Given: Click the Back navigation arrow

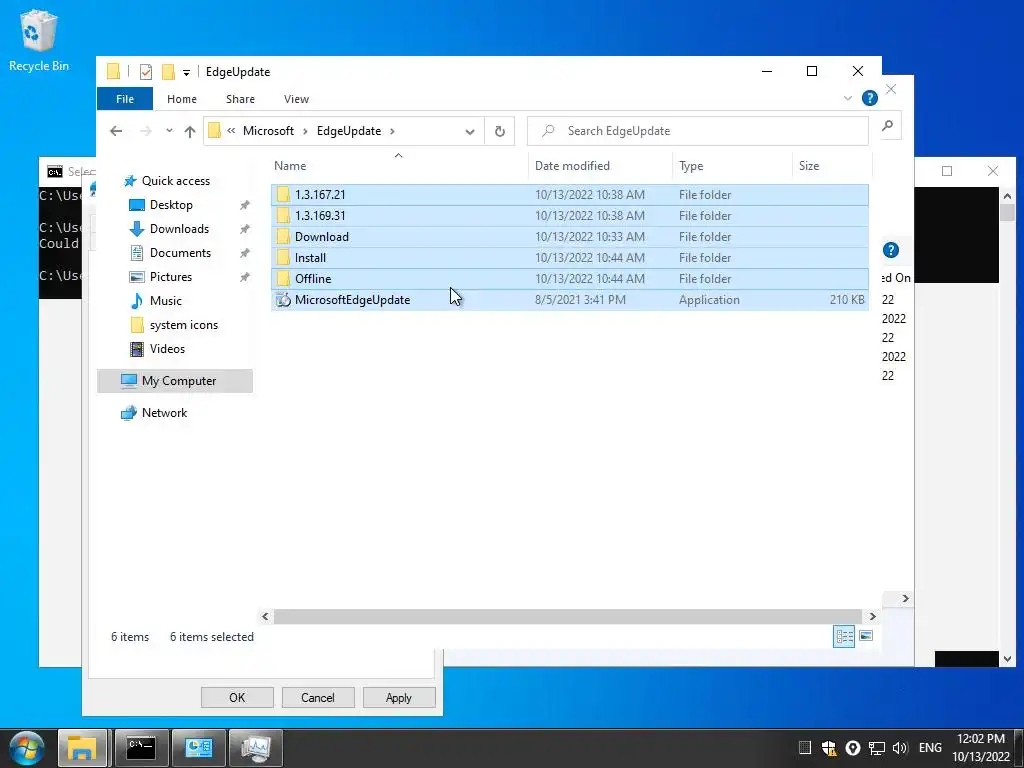Looking at the screenshot, I should pyautogui.click(x=116, y=131).
